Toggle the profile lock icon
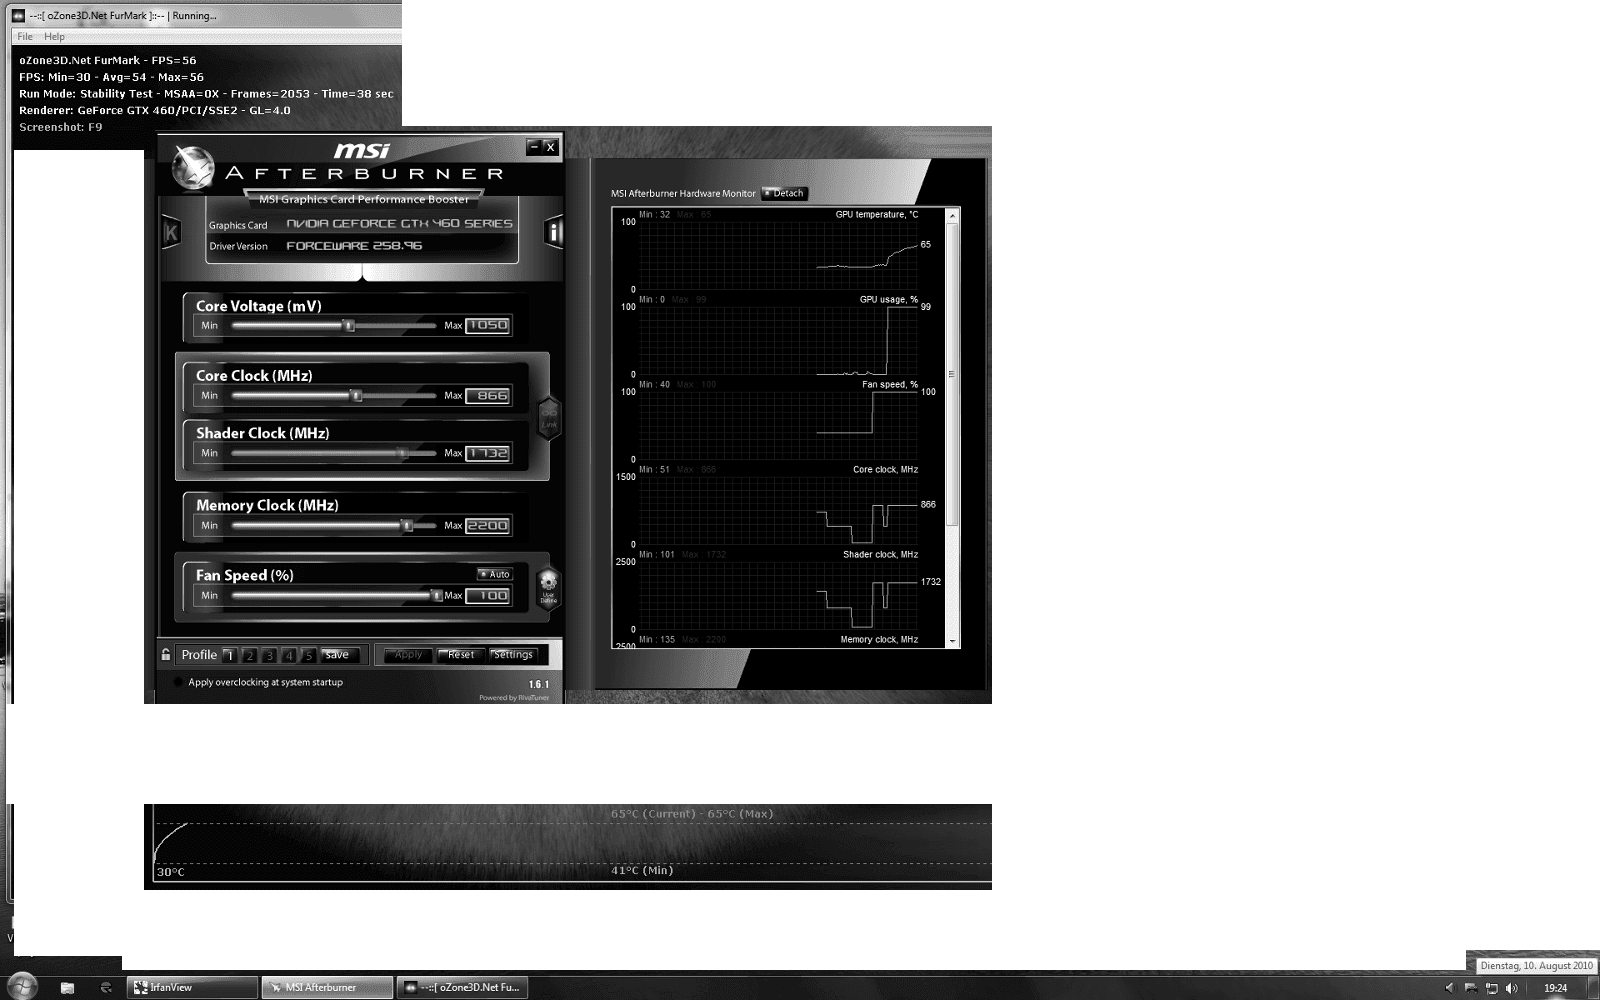Image resolution: width=1600 pixels, height=1000 pixels. [x=166, y=655]
